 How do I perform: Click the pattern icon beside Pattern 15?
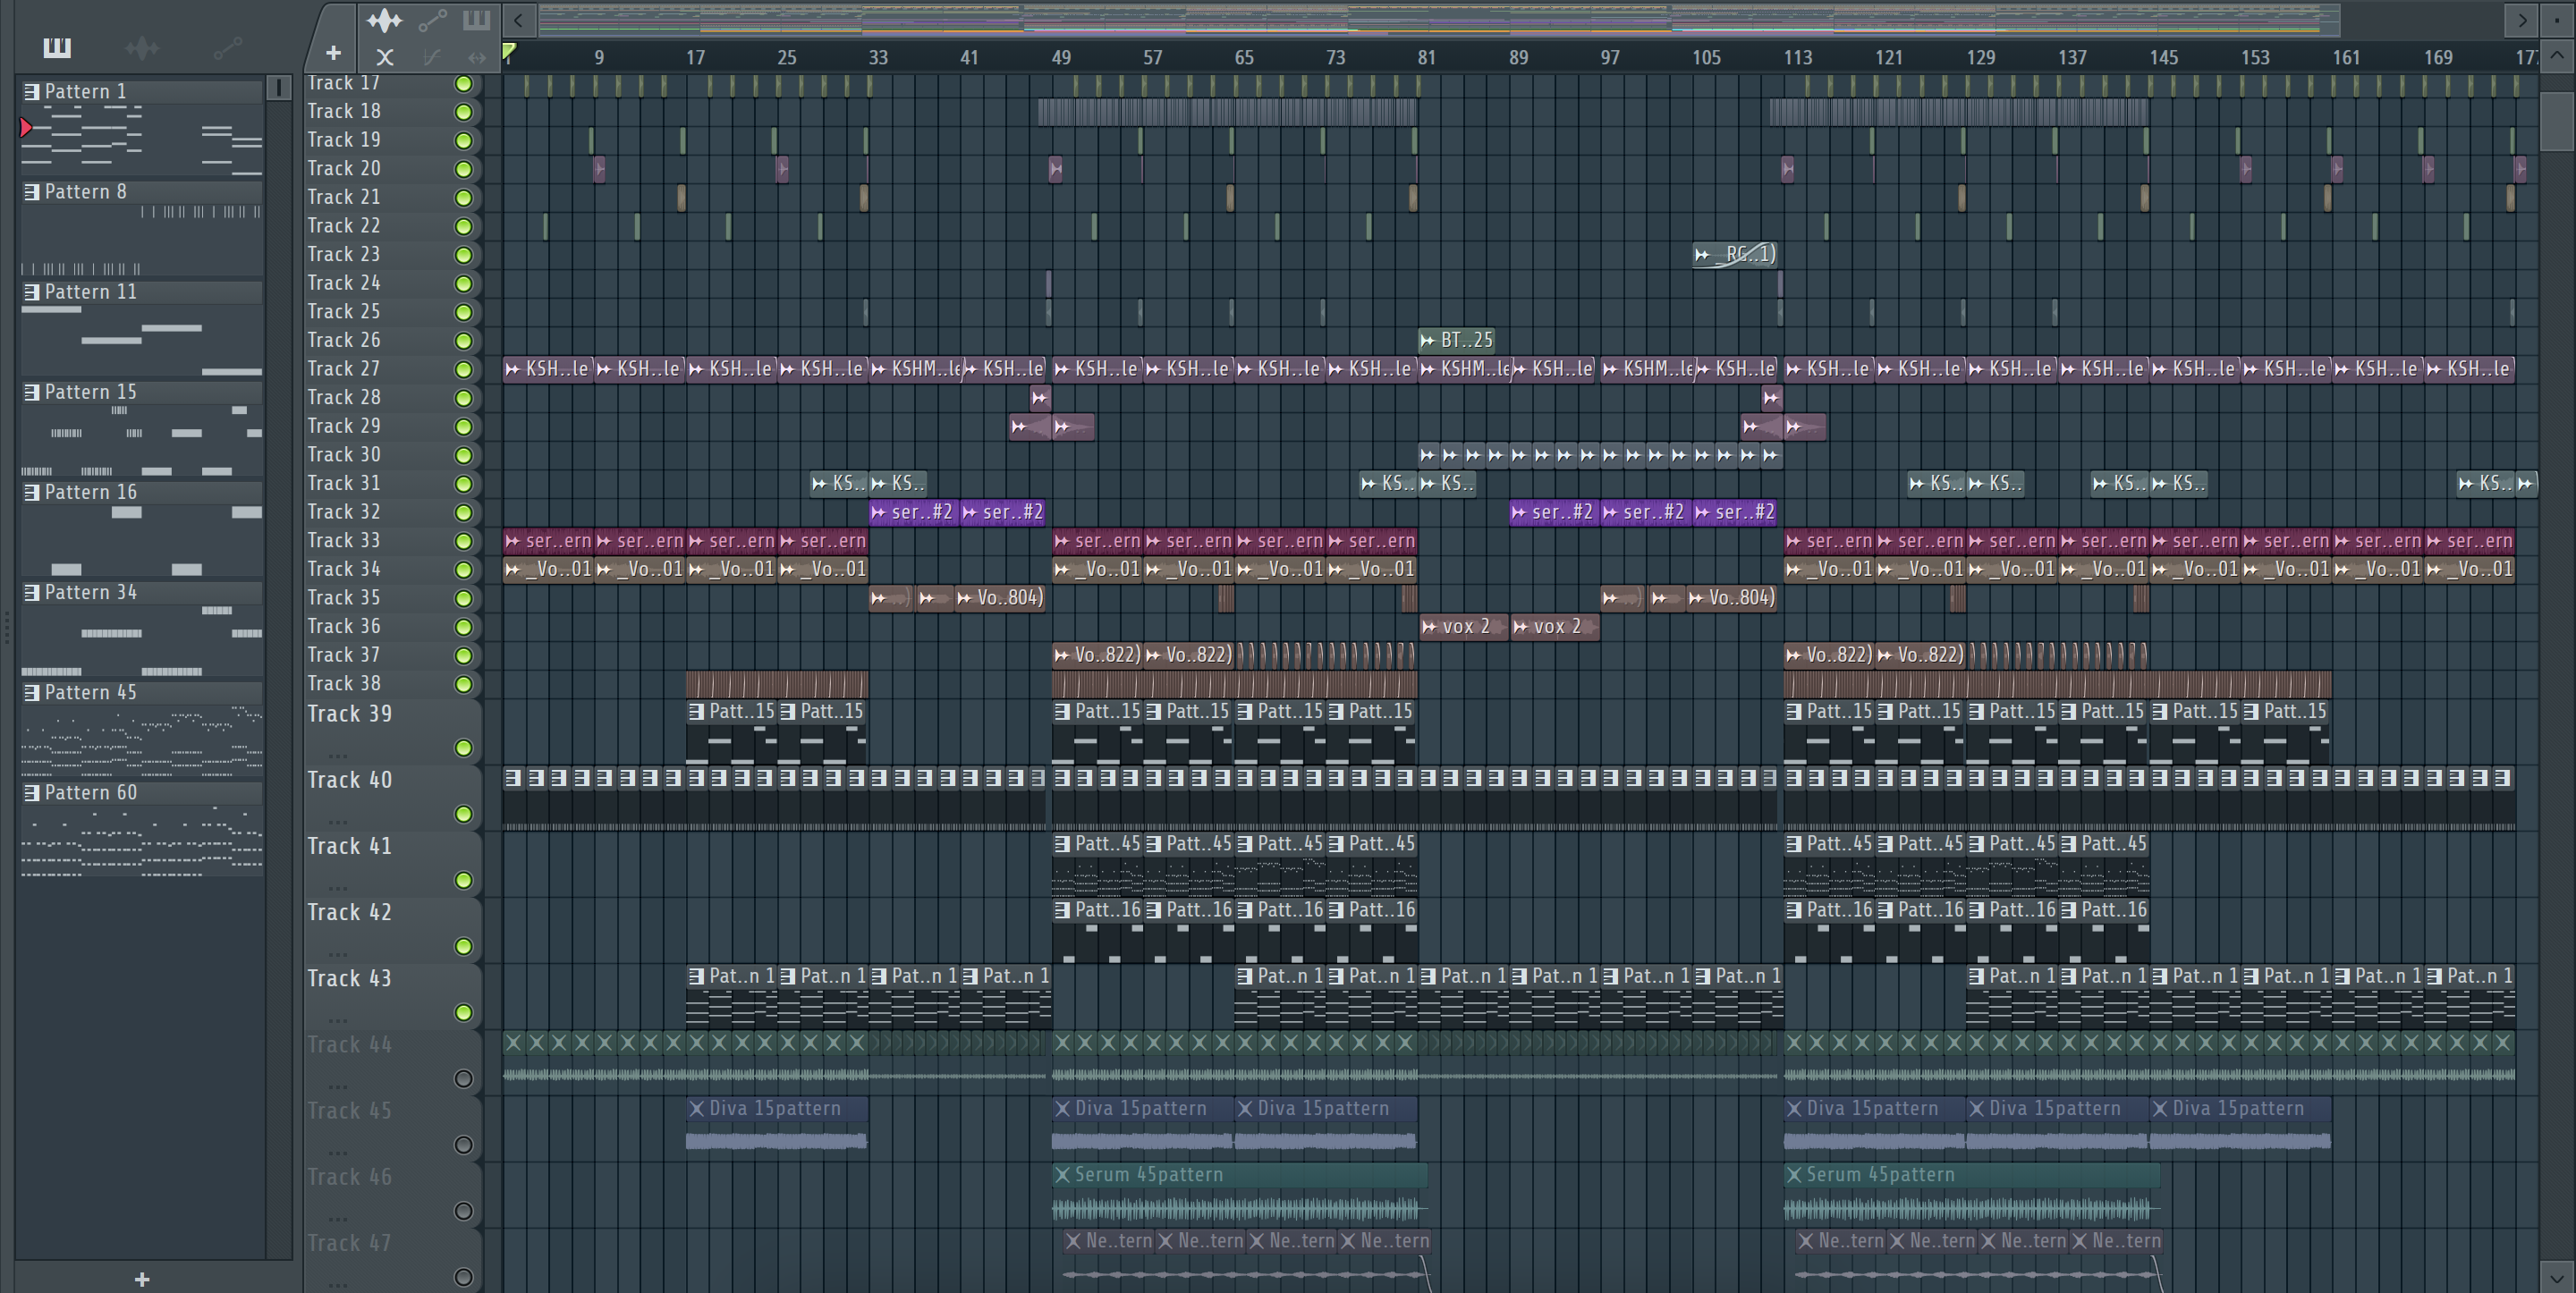32,392
